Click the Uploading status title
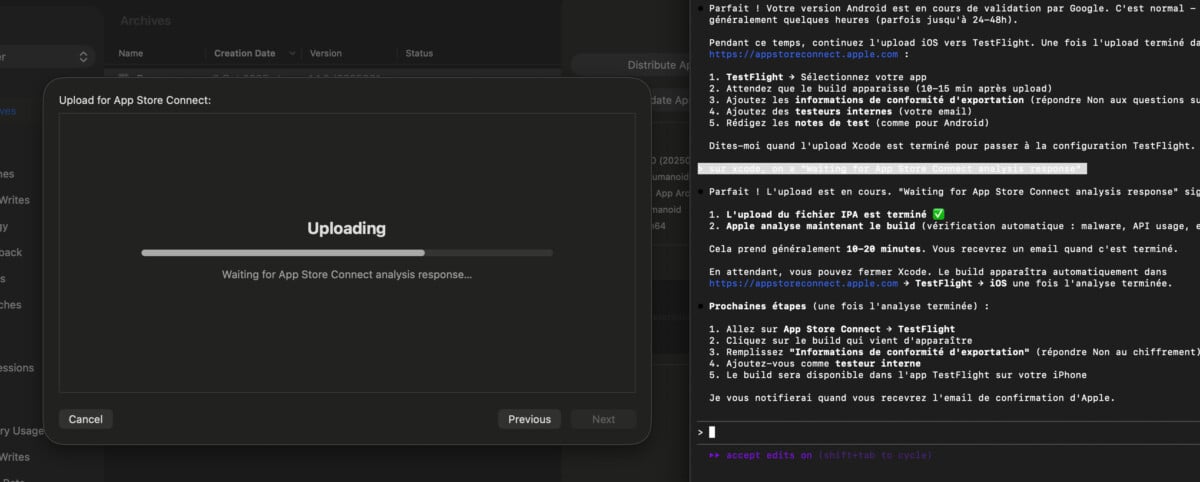 (346, 228)
